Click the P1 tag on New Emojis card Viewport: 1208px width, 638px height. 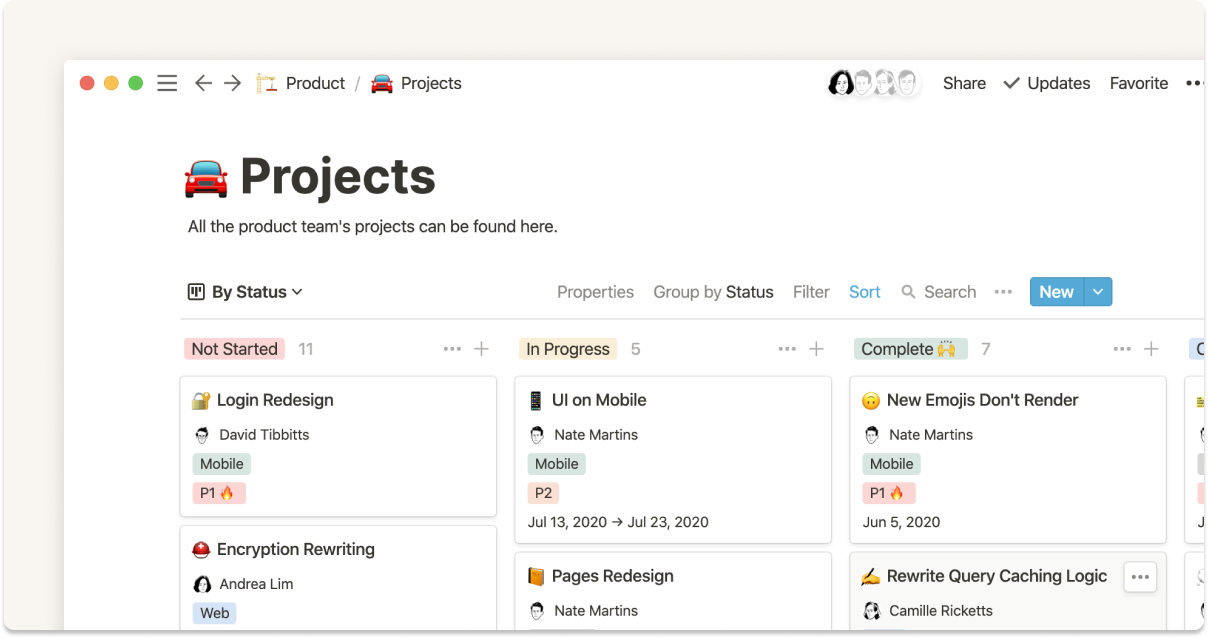[x=889, y=493]
